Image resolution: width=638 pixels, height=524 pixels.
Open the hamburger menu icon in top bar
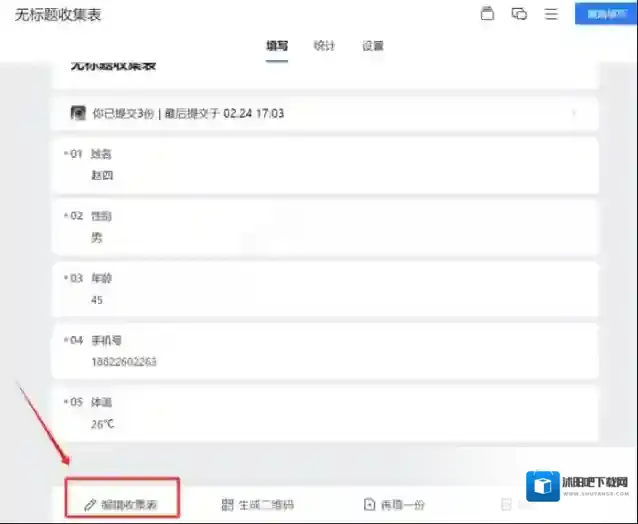click(x=551, y=14)
